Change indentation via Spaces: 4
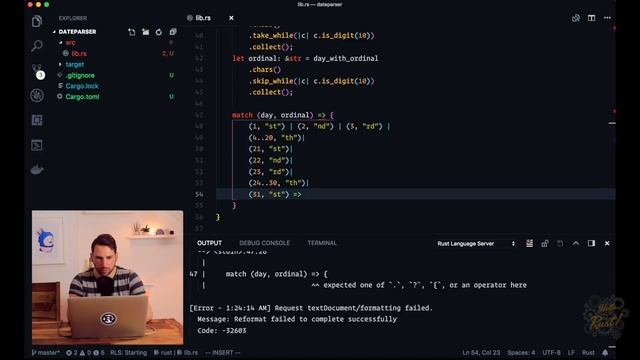The width and height of the screenshot is (640, 360). (x=521, y=352)
